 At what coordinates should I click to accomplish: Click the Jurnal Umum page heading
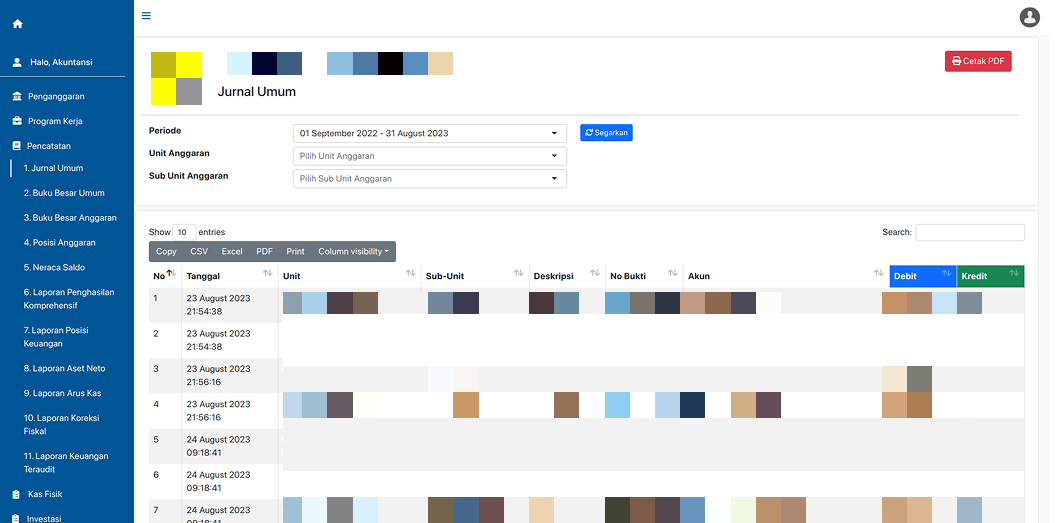tap(256, 92)
